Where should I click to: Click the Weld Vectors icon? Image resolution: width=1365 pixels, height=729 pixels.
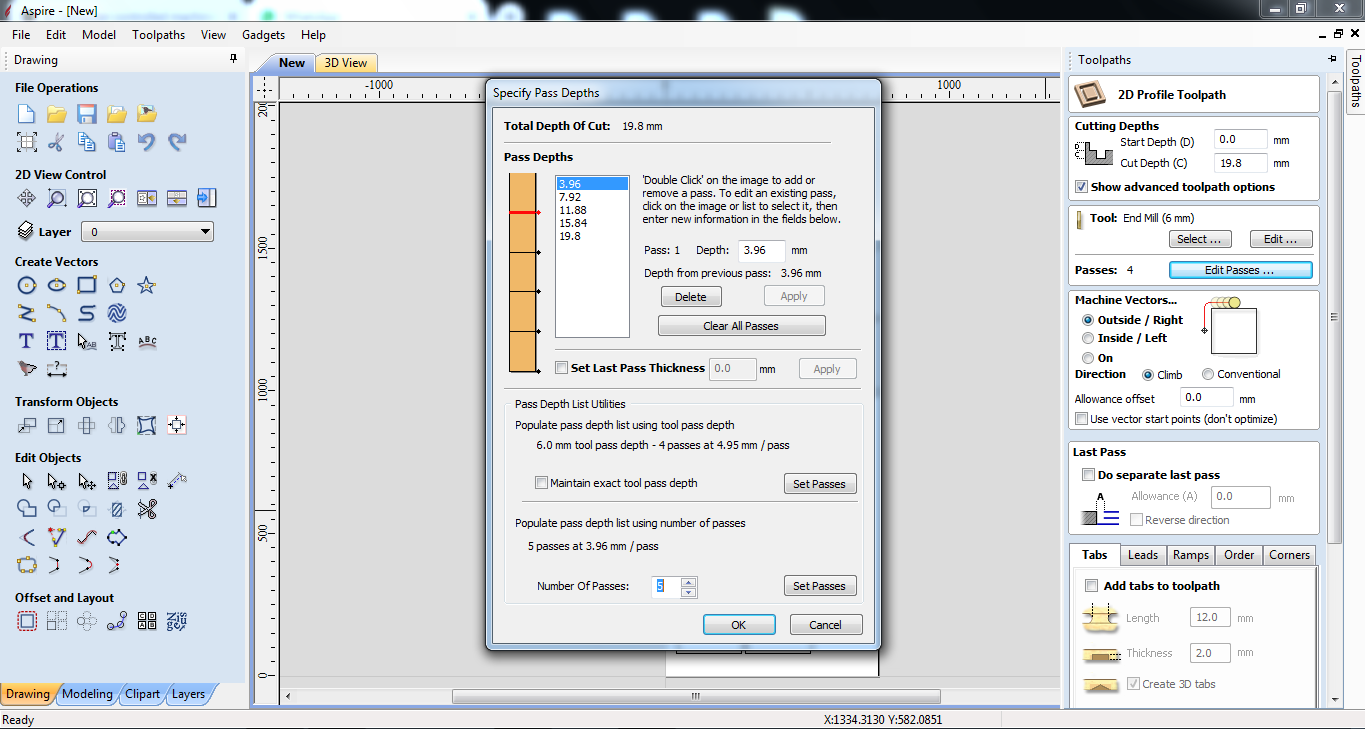pyautogui.click(x=26, y=509)
